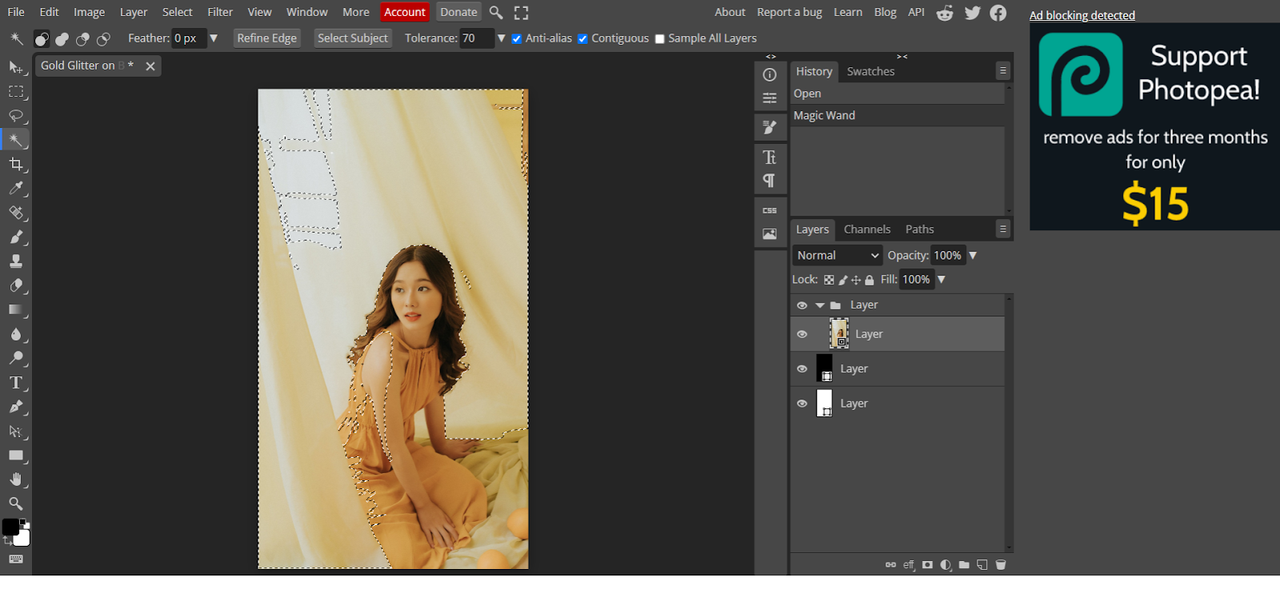Open the Opacity dropdown arrow

point(973,256)
